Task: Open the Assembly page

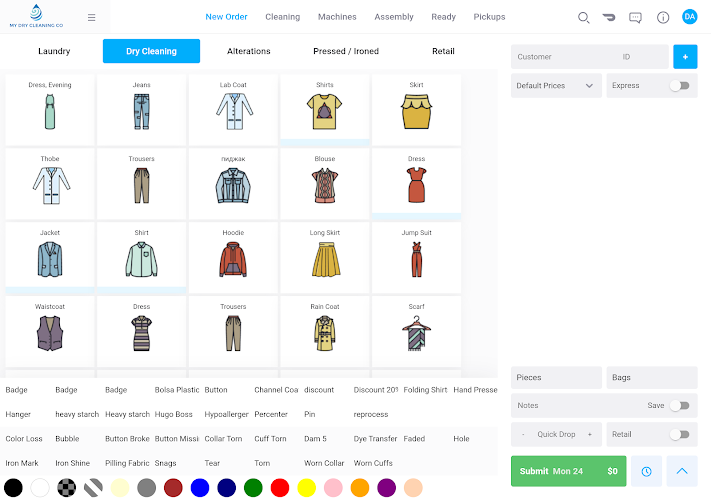Action: click(x=394, y=17)
